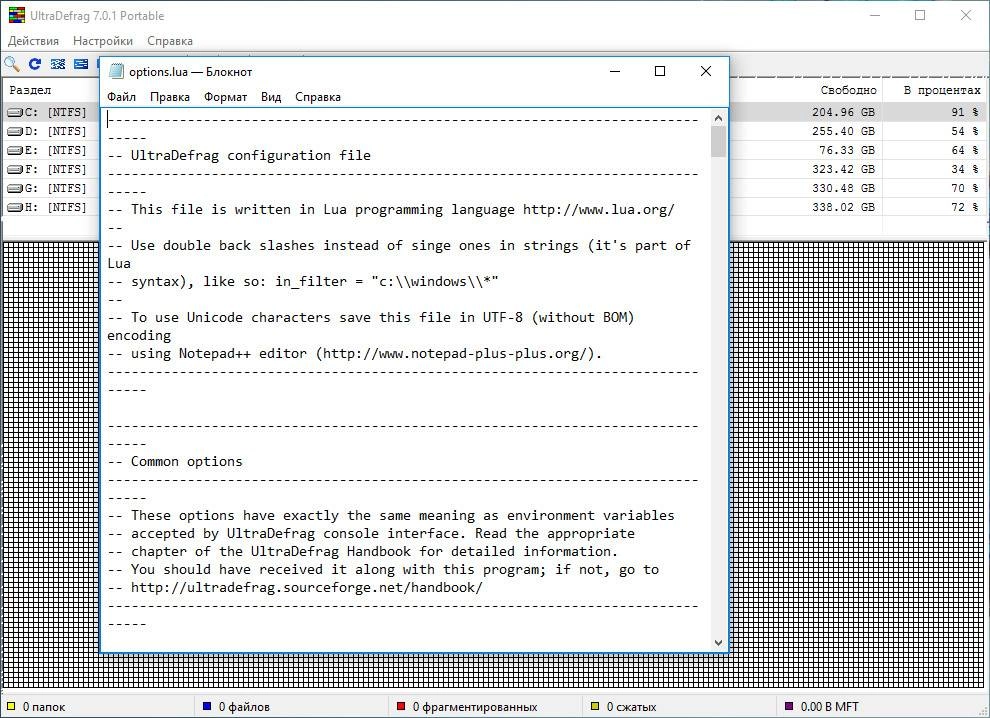Open Notepad Файл menu
990x718 pixels.
(x=121, y=97)
